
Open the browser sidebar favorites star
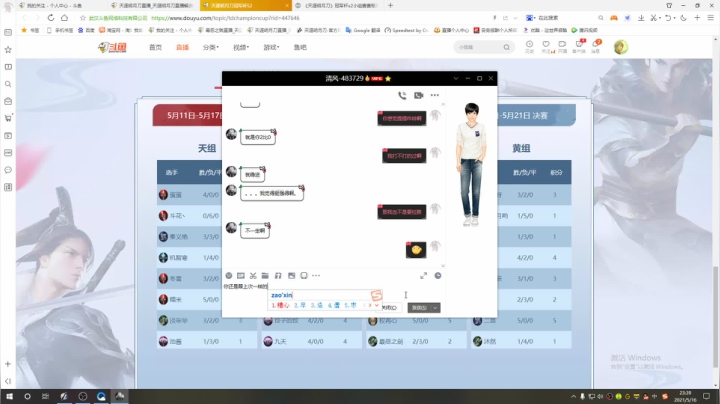[x=8, y=50]
